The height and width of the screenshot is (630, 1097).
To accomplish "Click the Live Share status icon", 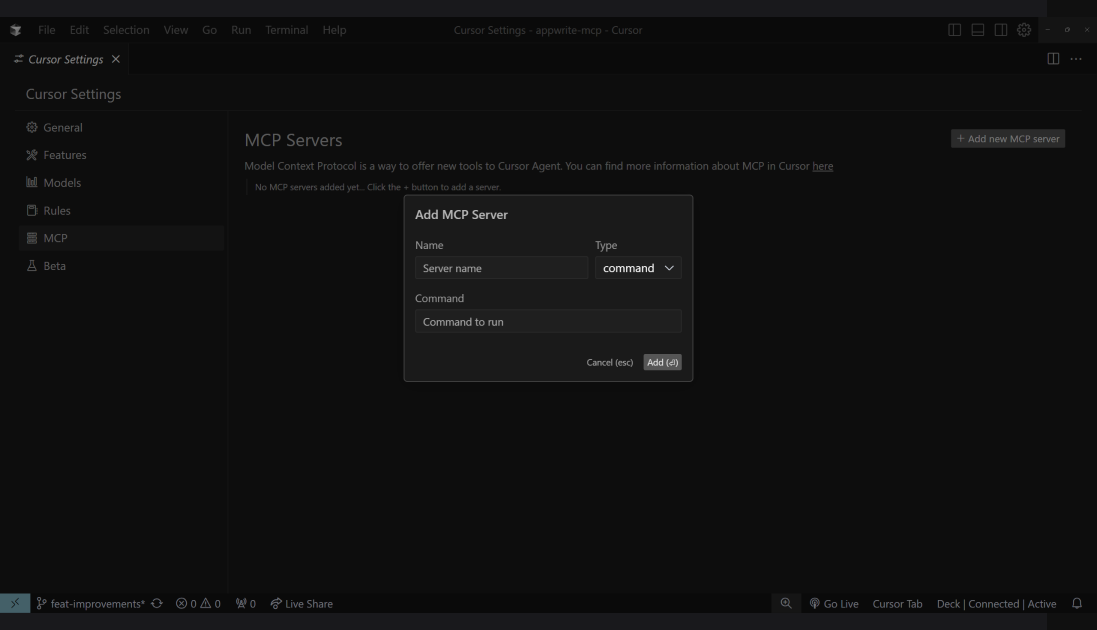I will (301, 603).
